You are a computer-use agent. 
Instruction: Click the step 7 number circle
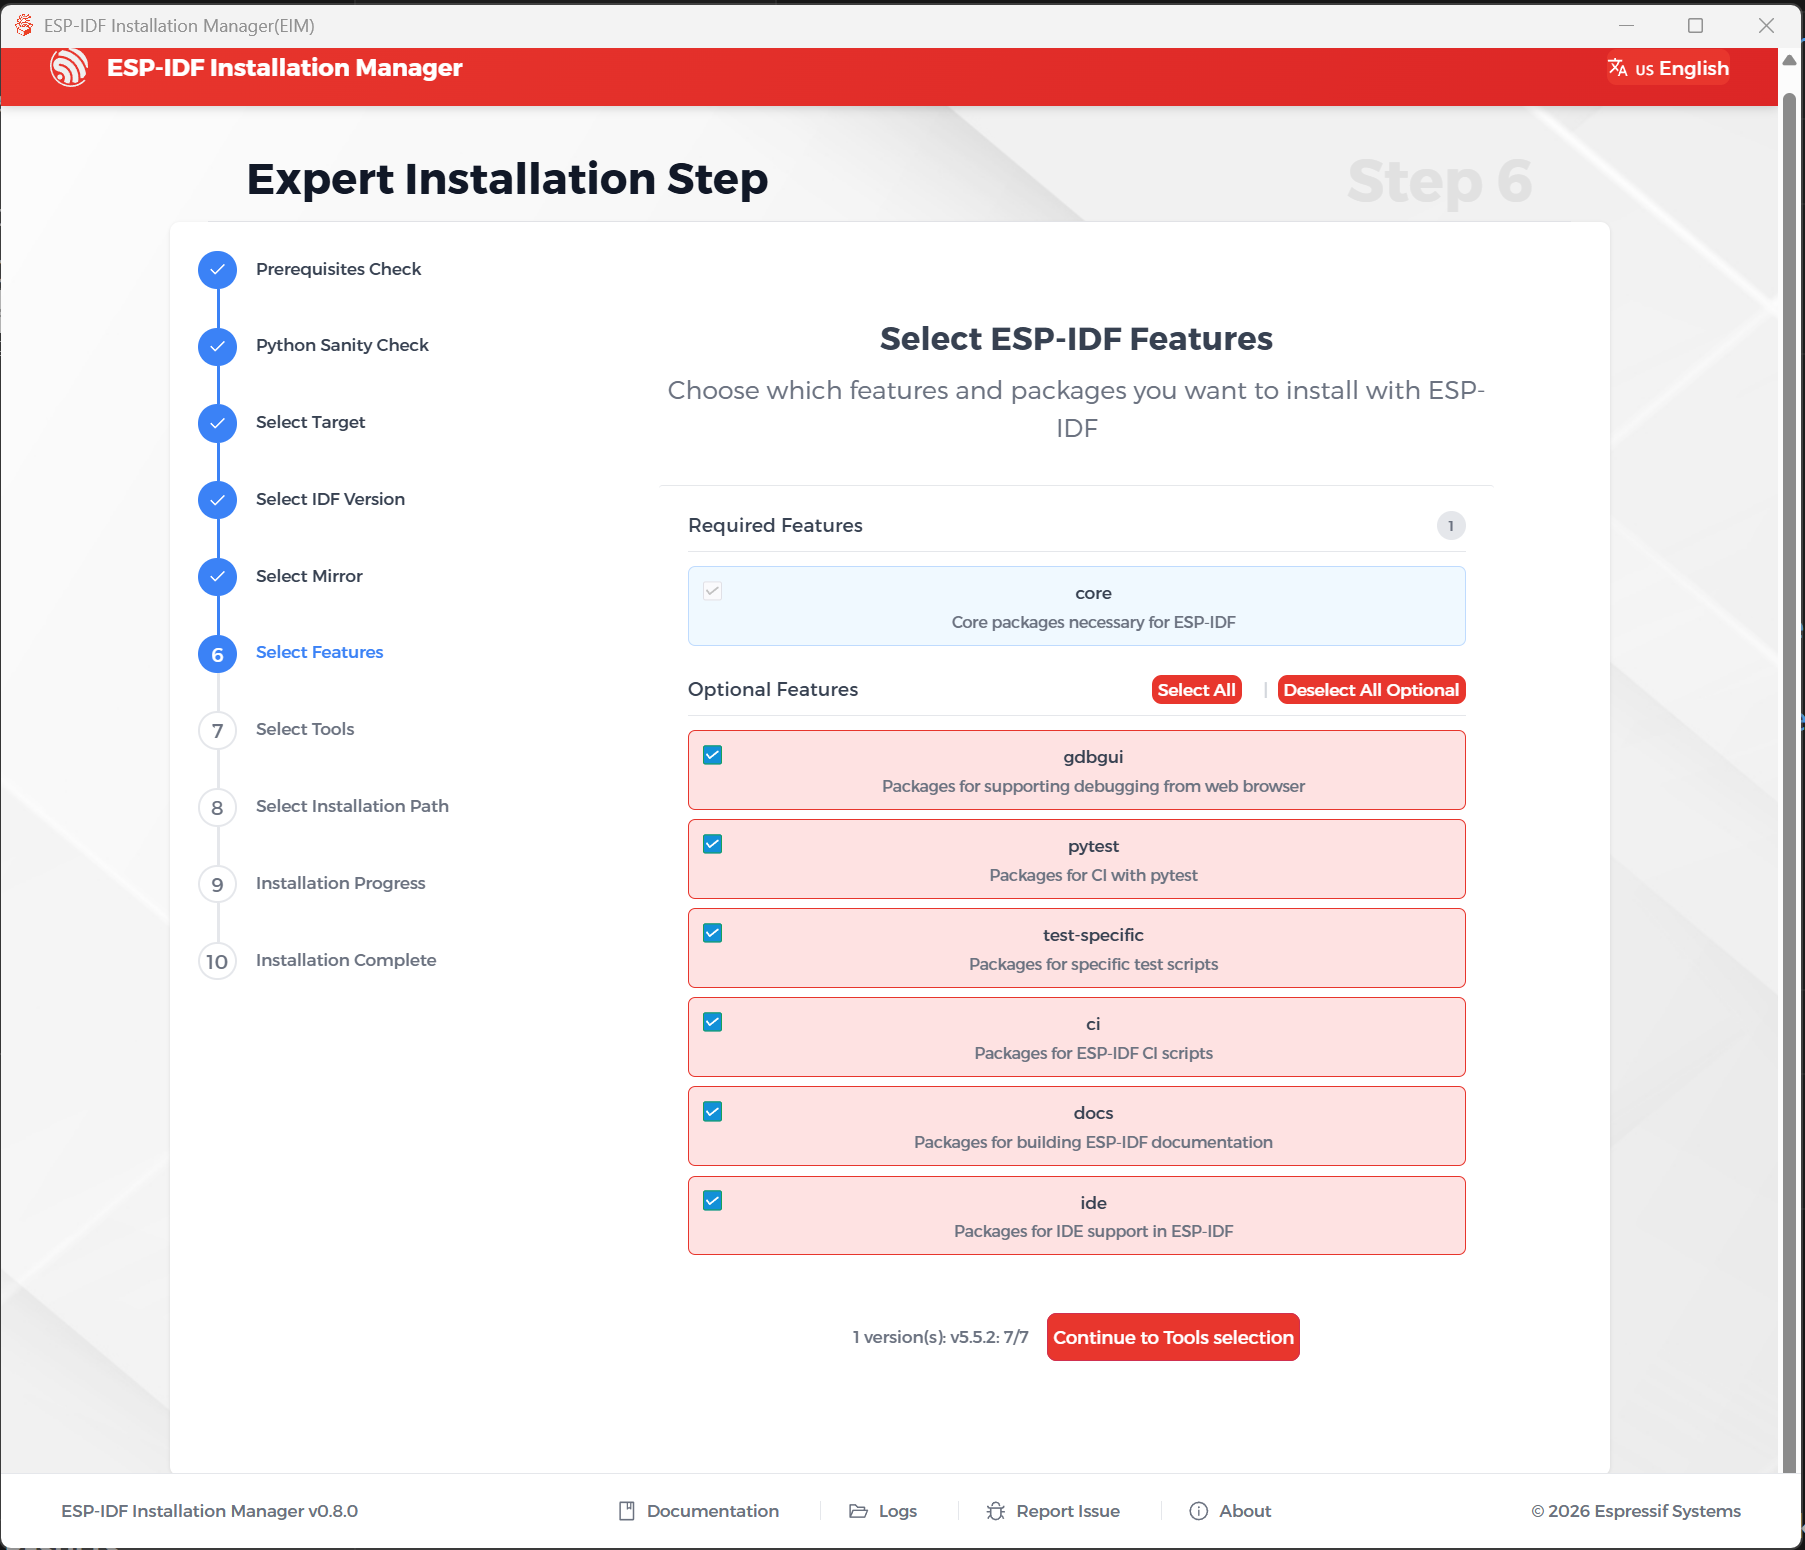pos(217,731)
